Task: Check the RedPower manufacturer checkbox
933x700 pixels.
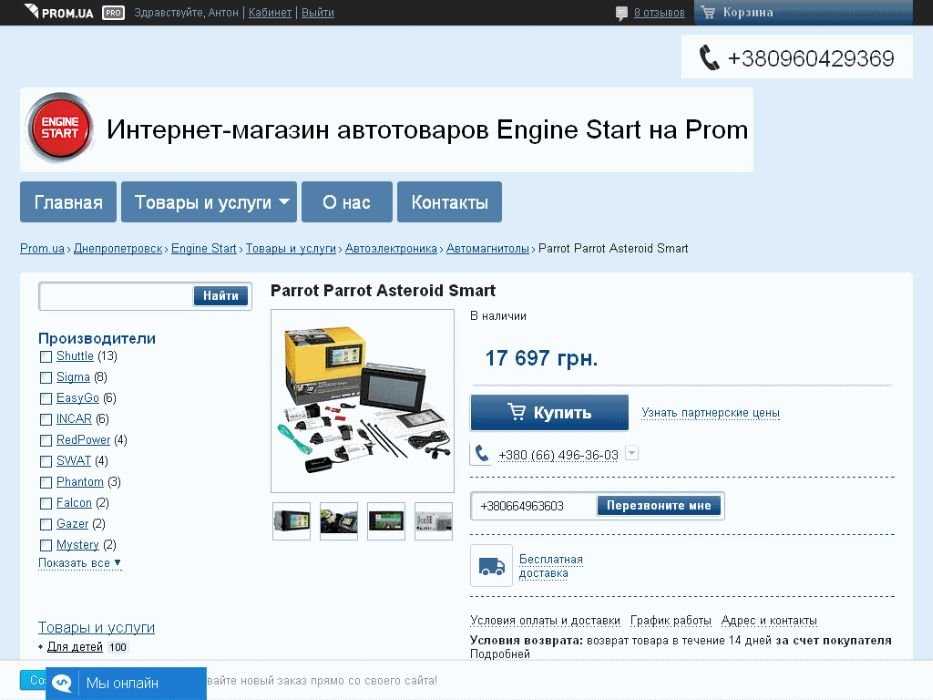Action: tap(46, 440)
